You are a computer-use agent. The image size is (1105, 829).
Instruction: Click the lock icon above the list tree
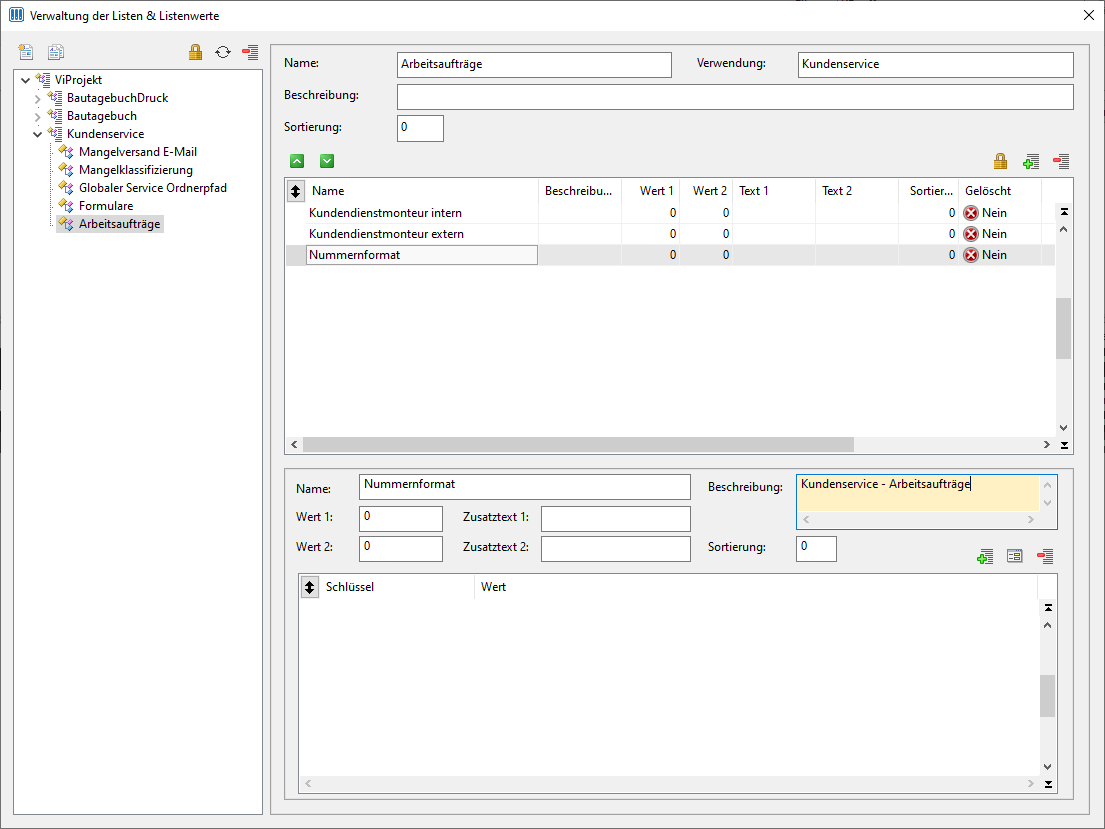(195, 52)
